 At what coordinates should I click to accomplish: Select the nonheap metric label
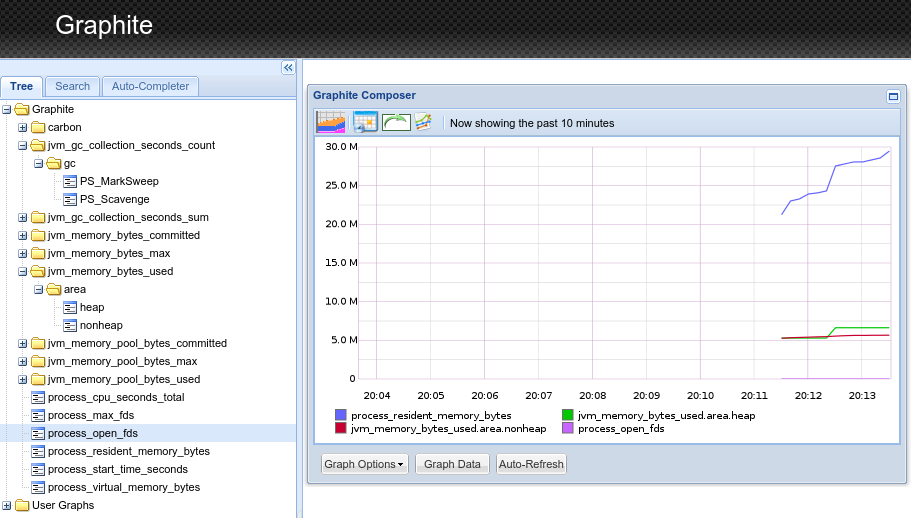tap(101, 325)
